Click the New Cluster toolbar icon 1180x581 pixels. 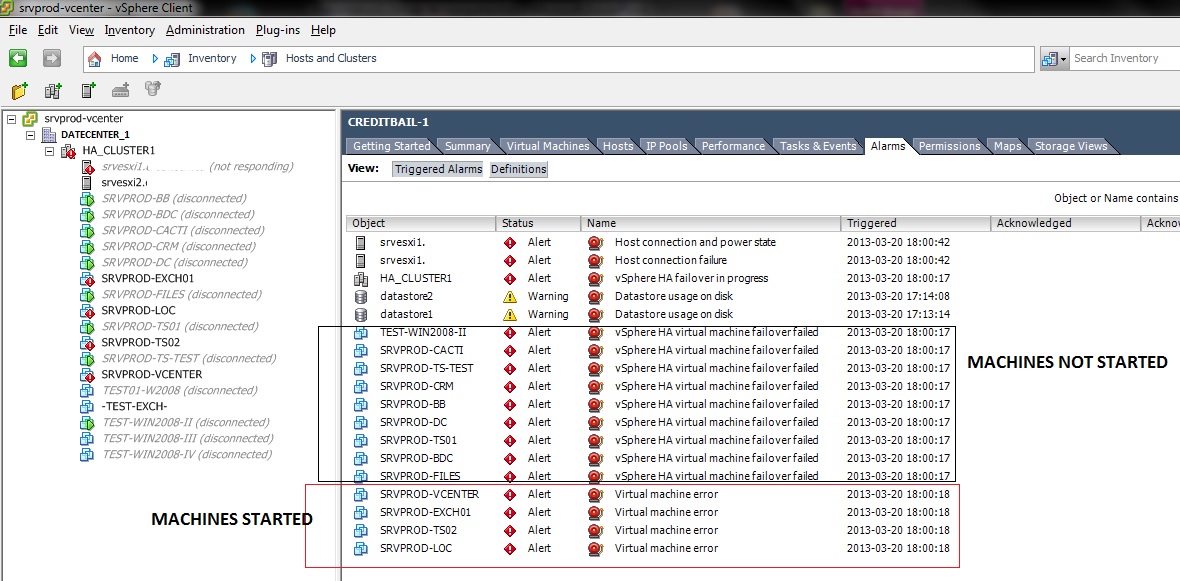53,91
